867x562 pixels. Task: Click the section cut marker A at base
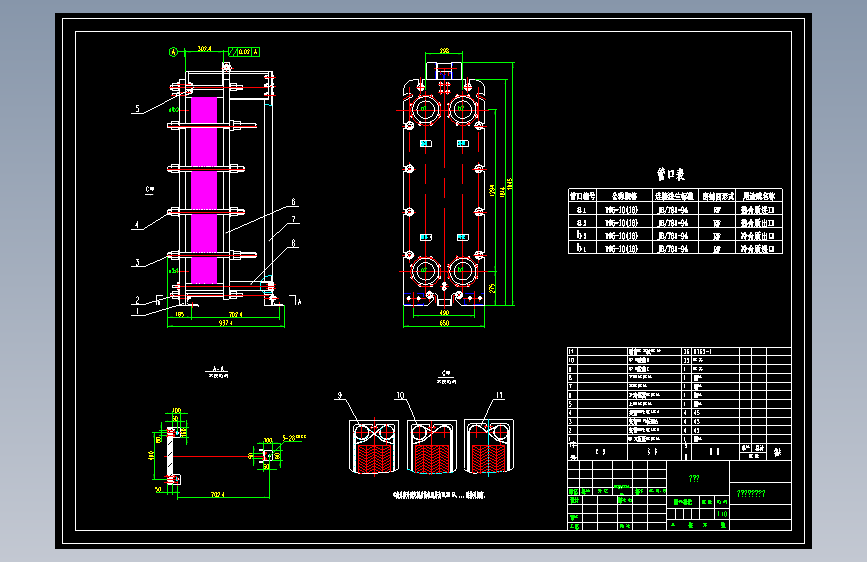coord(296,300)
